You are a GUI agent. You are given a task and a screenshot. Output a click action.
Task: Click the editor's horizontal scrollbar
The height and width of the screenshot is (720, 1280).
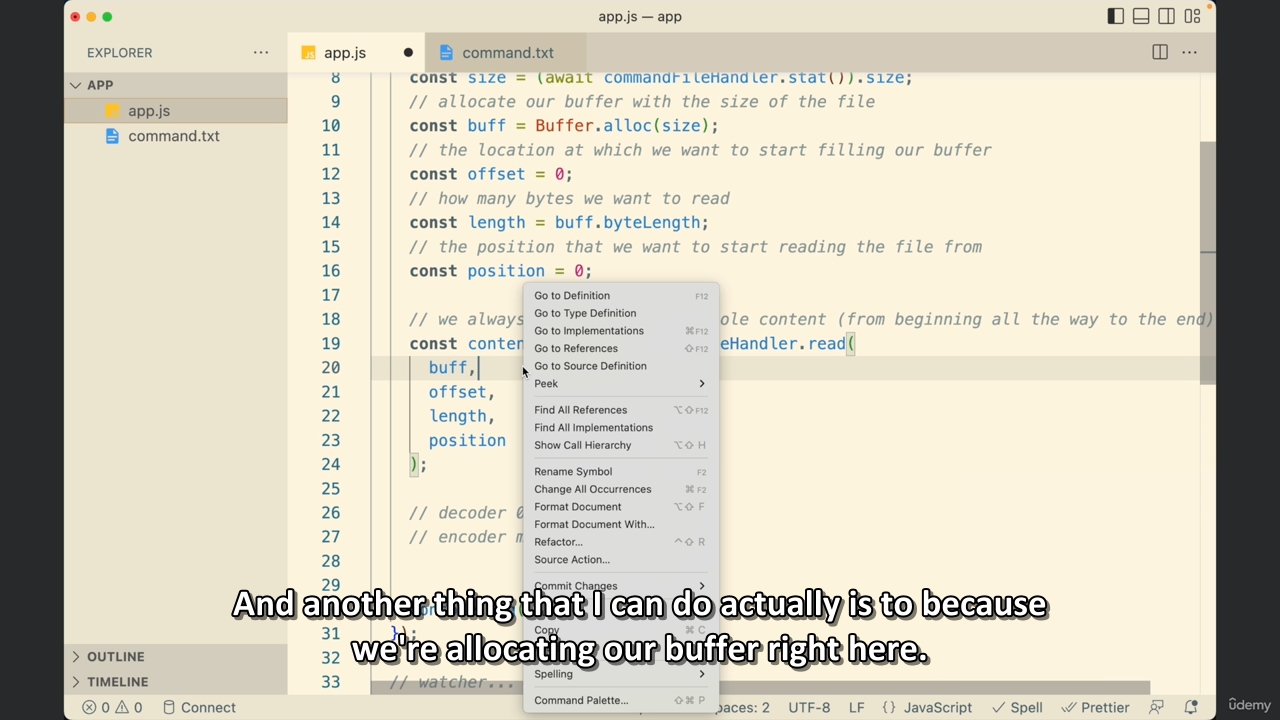pyautogui.click(x=760, y=688)
